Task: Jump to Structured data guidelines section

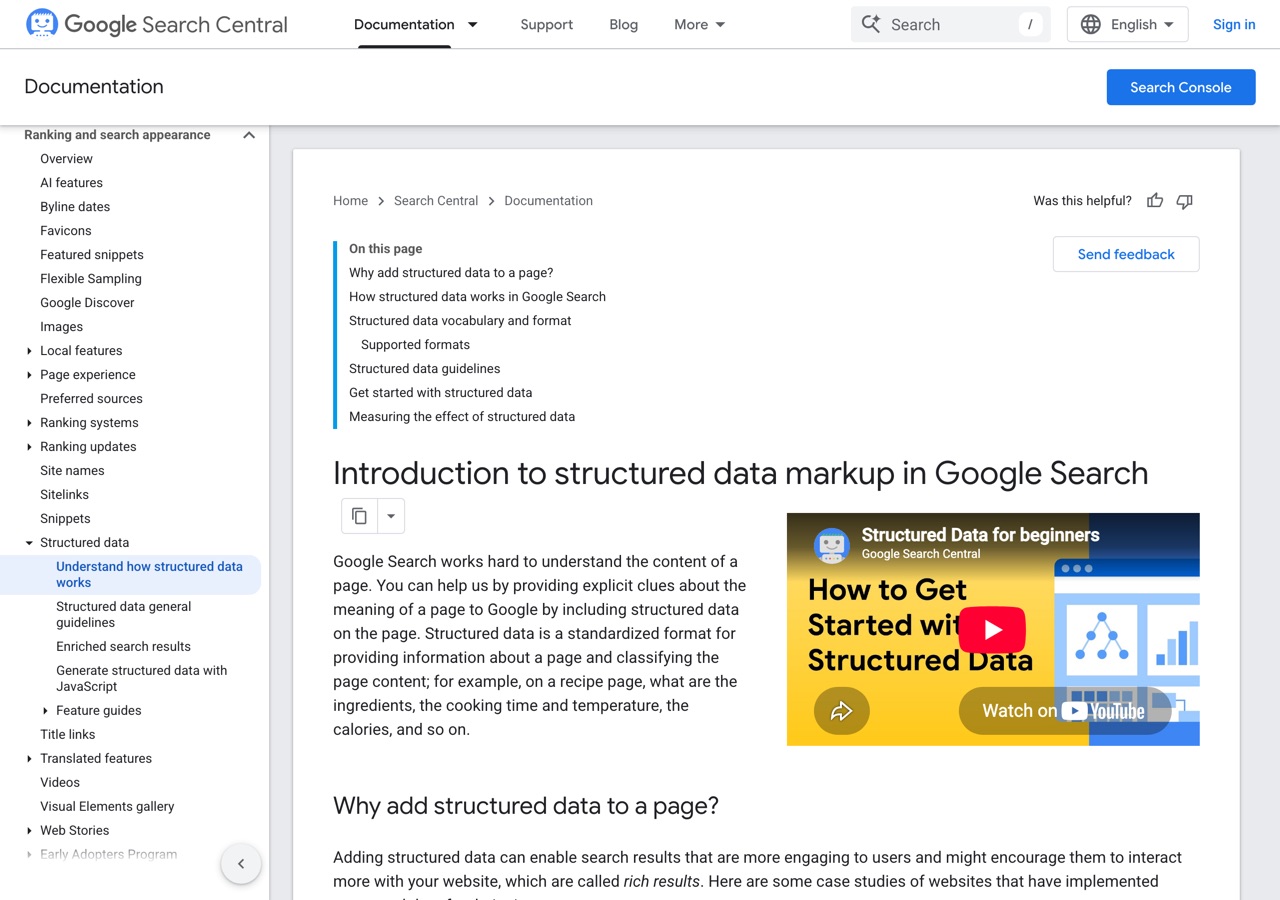Action: pyautogui.click(x=424, y=369)
